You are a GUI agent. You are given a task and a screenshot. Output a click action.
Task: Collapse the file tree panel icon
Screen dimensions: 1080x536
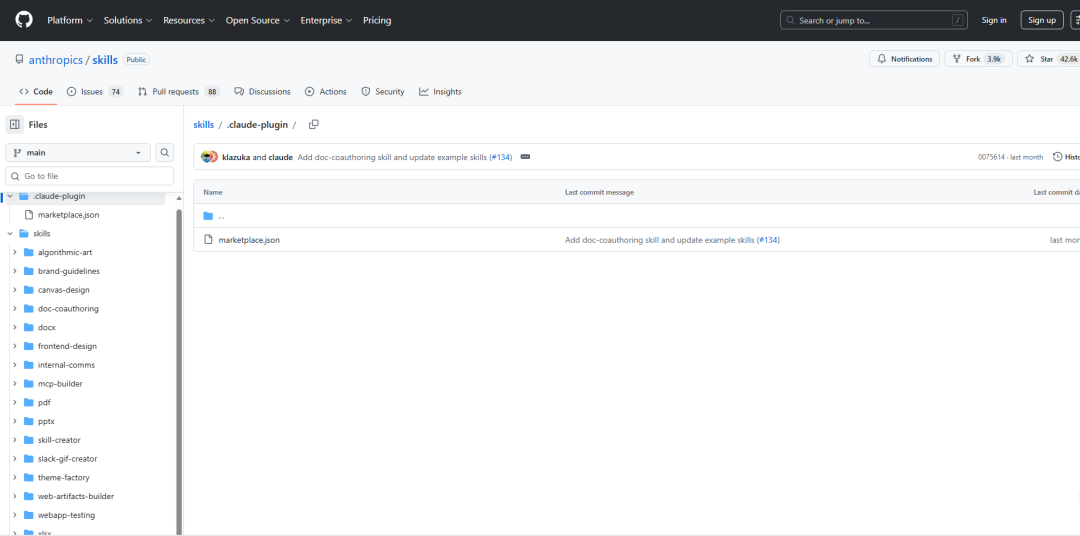tap(14, 125)
